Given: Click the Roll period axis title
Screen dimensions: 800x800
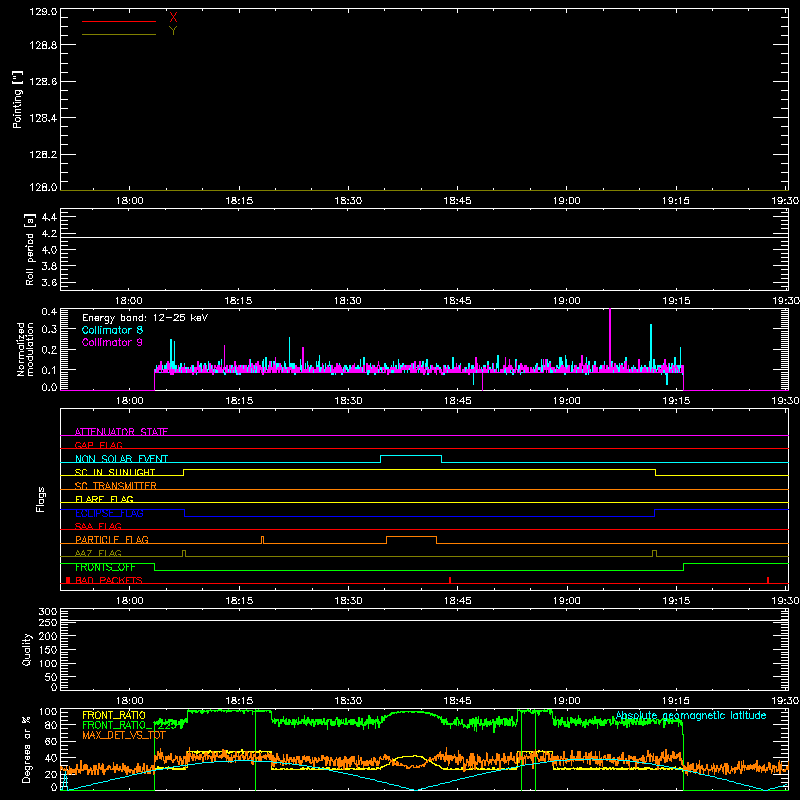Looking at the screenshot, I should tap(30, 249).
